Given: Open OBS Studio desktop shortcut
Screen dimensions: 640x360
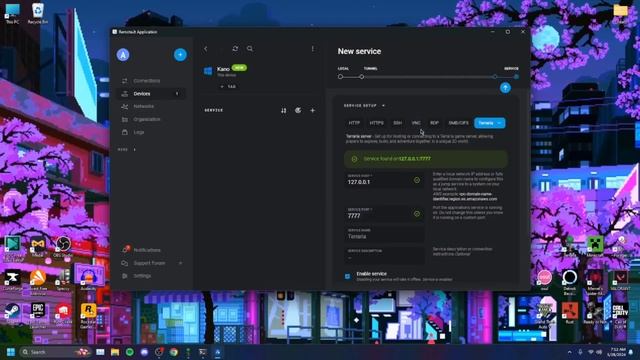Looking at the screenshot, I should 63,247.
